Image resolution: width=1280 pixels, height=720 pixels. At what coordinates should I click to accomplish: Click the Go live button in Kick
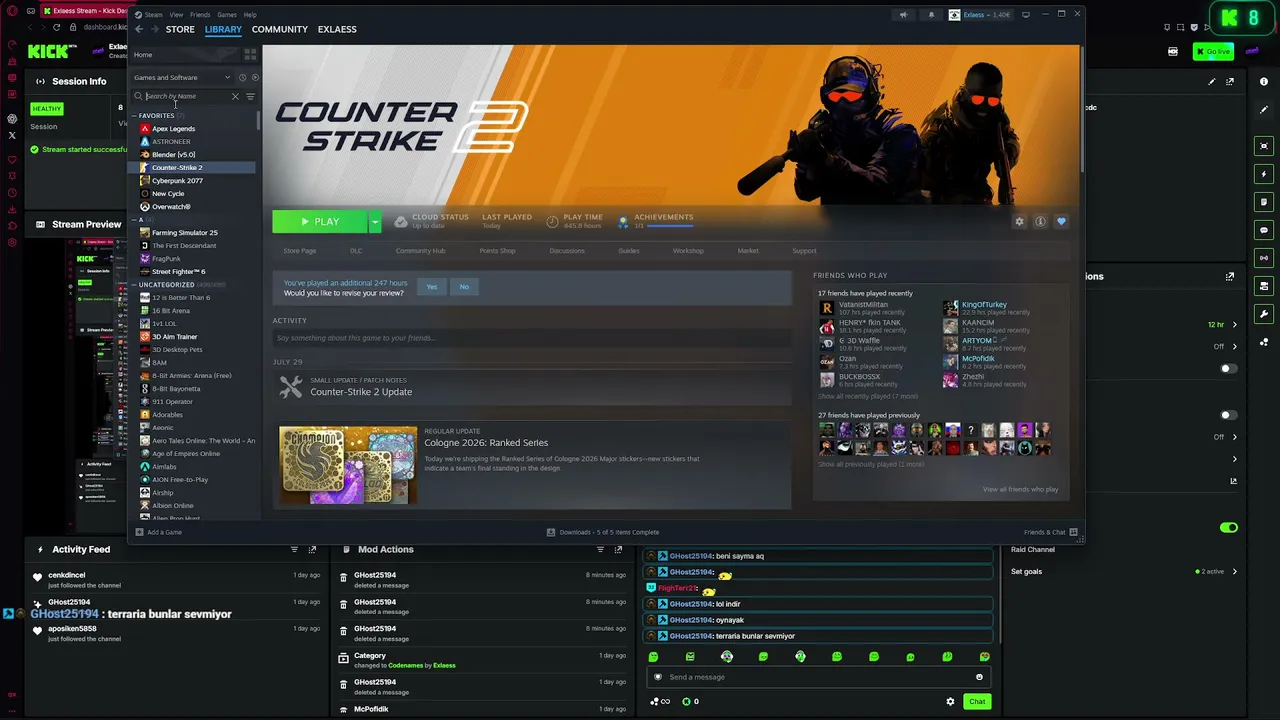(1213, 52)
